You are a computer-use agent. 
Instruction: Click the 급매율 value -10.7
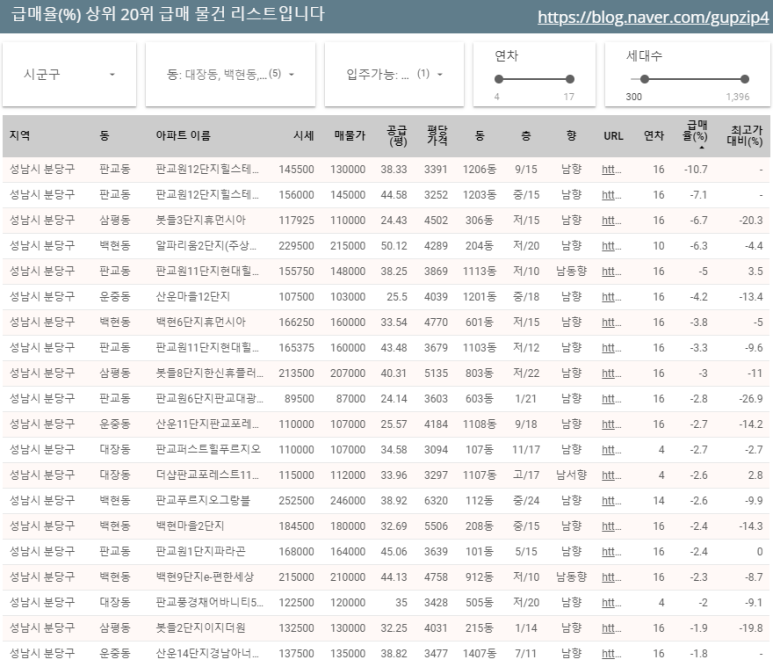696,170
